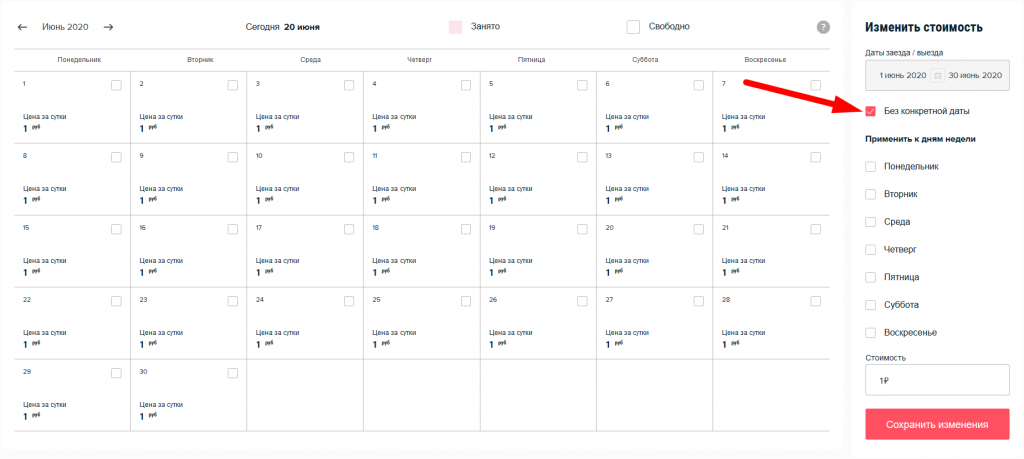Screen dimensions: 1024x459
Task: Enable the Понедельник weekday checkbox
Action: pos(871,166)
